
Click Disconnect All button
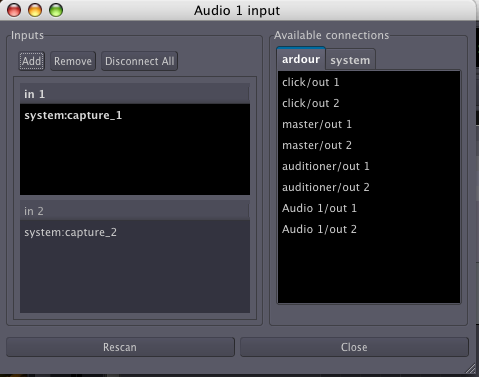tap(139, 61)
